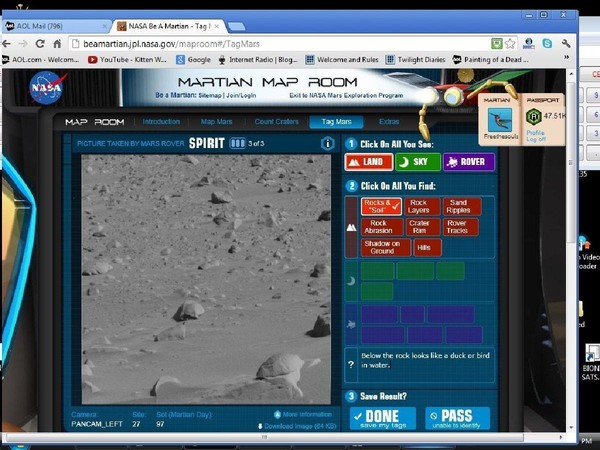Click the Skype extension icon
Image resolution: width=600 pixels, height=450 pixels.
(x=547, y=44)
